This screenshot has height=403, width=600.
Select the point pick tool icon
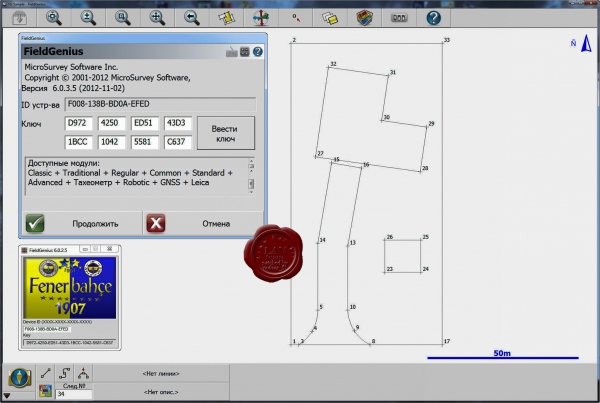[x=296, y=18]
